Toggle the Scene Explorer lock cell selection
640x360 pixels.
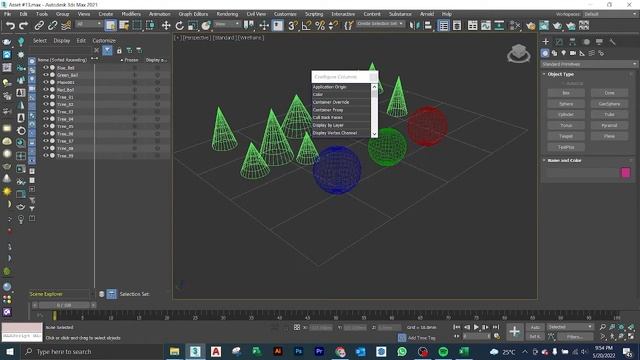[x=119, y=51]
